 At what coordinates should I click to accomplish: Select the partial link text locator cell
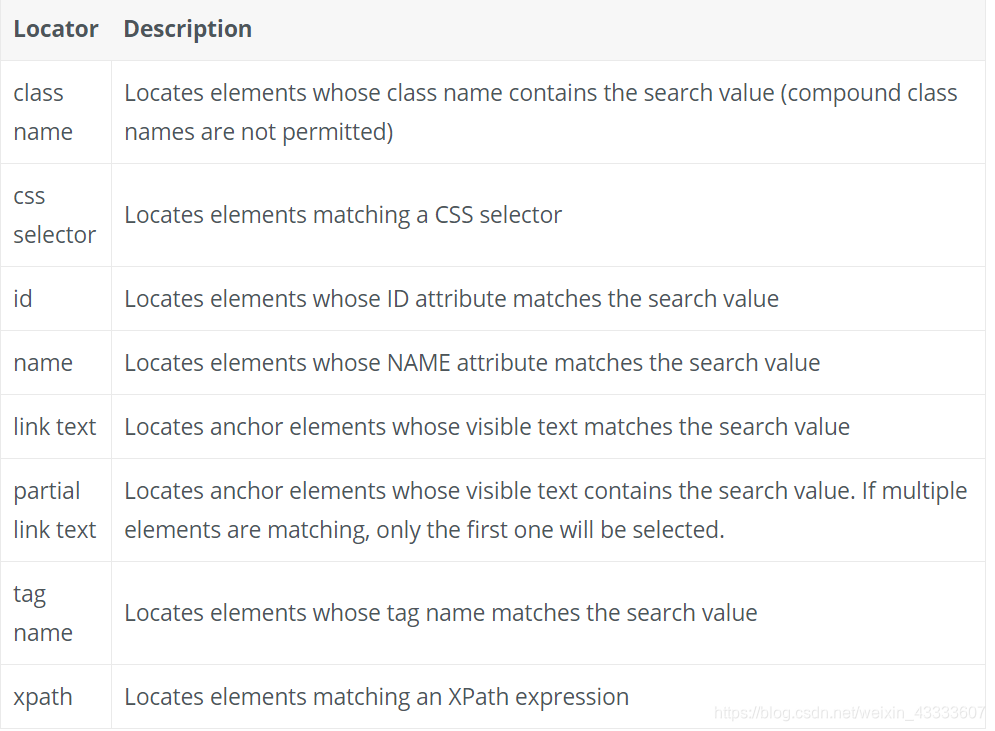(55, 510)
